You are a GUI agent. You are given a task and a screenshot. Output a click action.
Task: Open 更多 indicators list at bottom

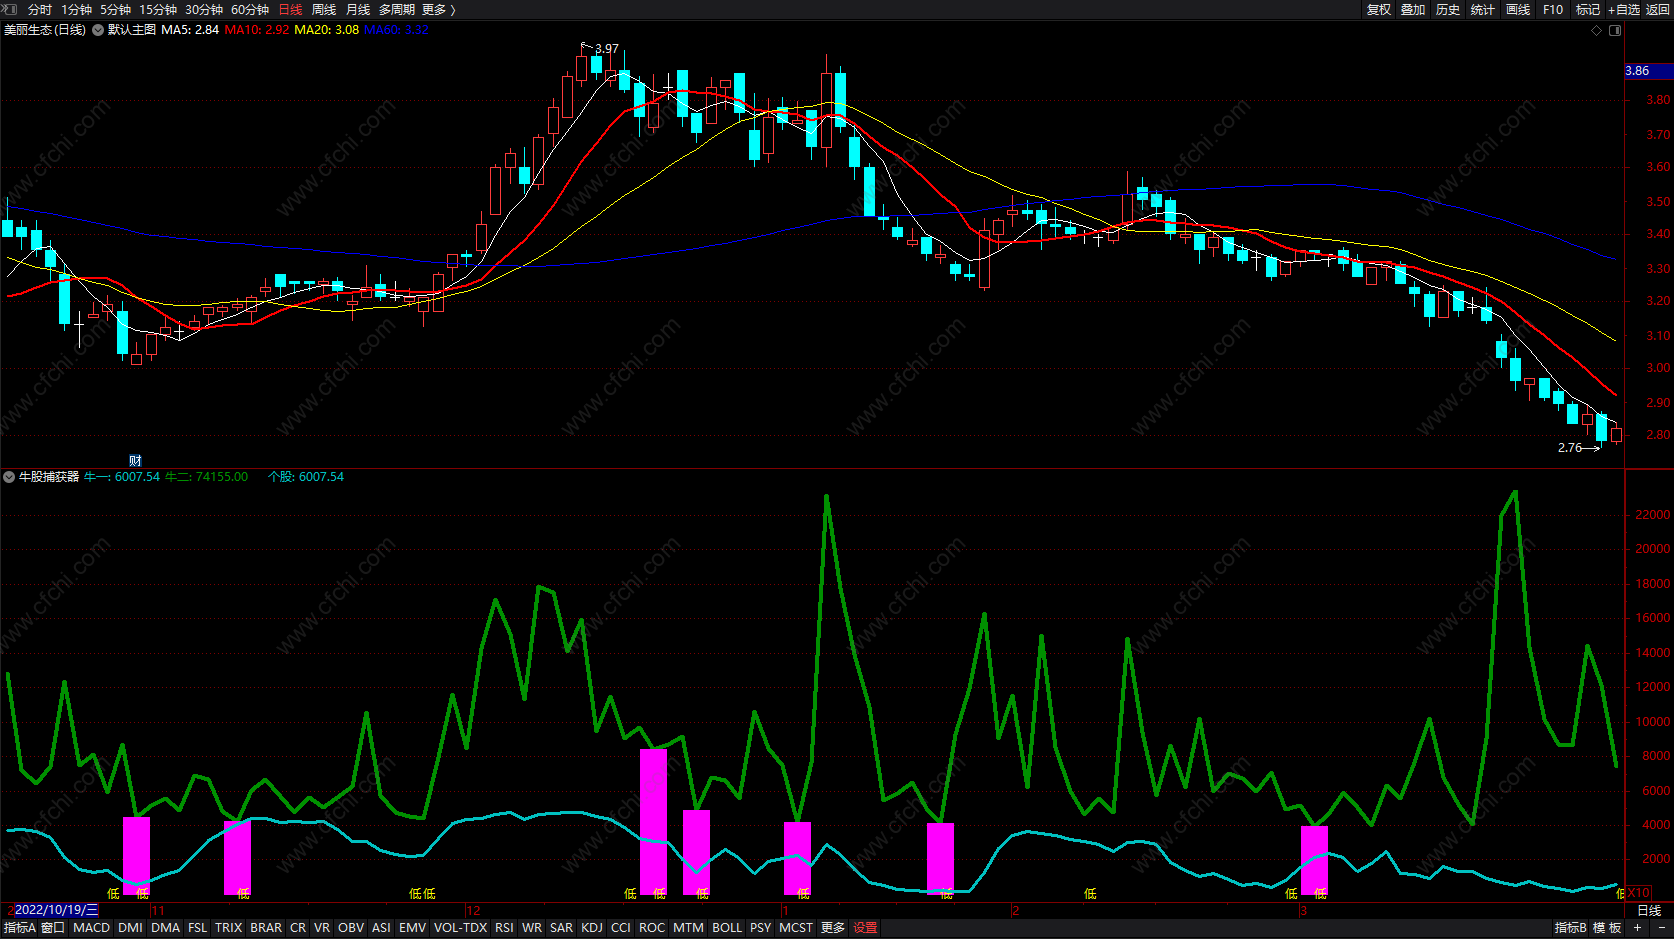tap(833, 928)
